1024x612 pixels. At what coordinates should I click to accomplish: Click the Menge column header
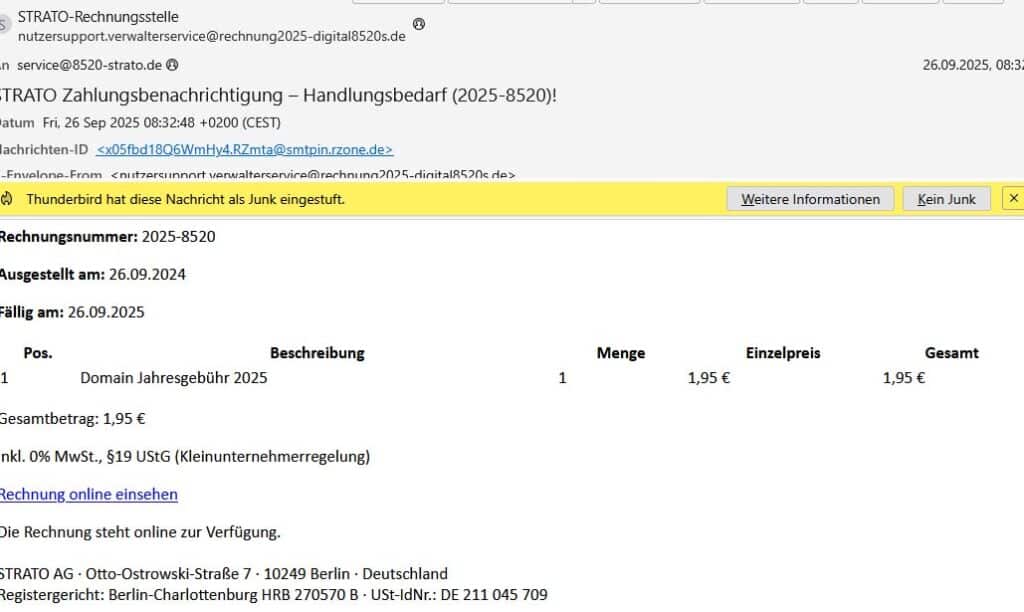click(620, 353)
